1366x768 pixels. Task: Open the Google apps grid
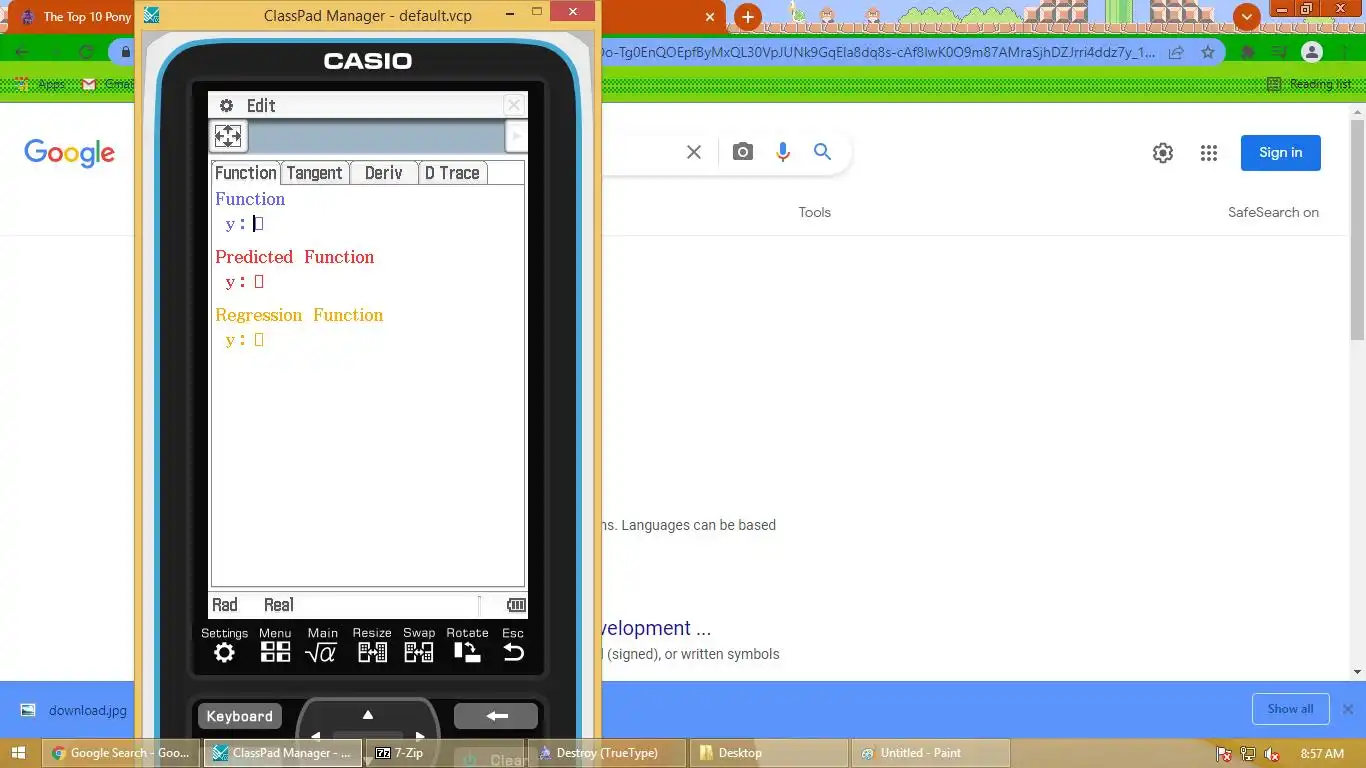(x=1209, y=153)
